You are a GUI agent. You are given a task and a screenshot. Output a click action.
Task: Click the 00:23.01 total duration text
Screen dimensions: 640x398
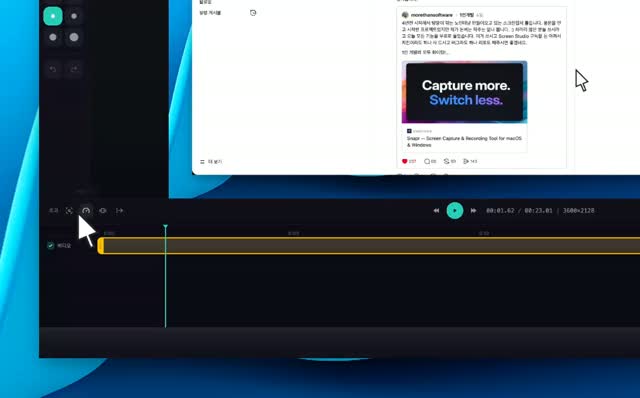[x=538, y=211]
